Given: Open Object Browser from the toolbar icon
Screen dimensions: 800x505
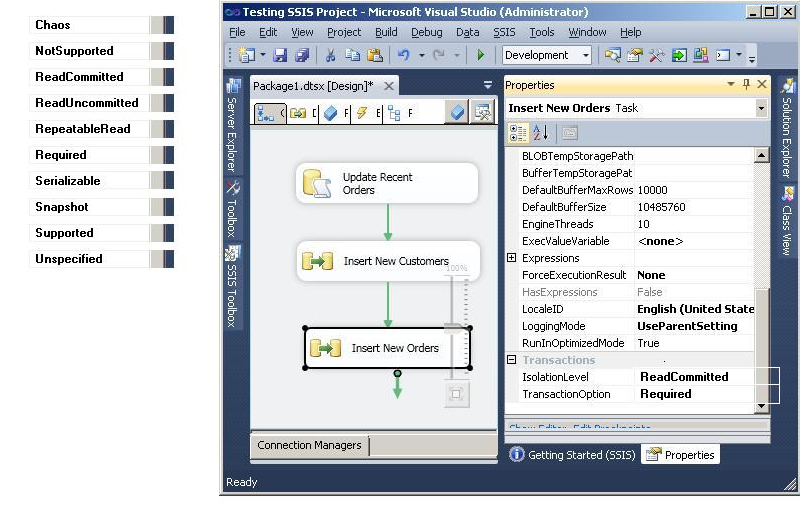Looking at the screenshot, I should [x=701, y=55].
